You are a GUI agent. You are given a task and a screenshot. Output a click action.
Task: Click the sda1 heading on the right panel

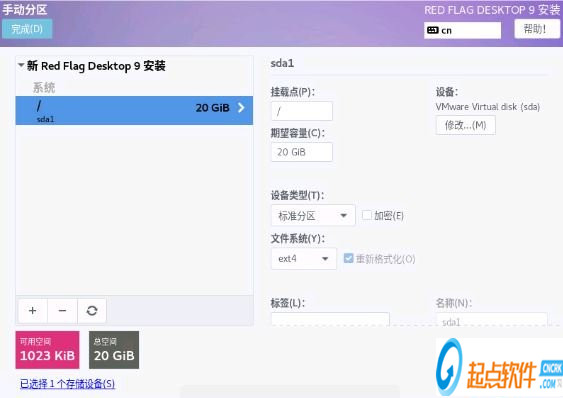tap(282, 63)
